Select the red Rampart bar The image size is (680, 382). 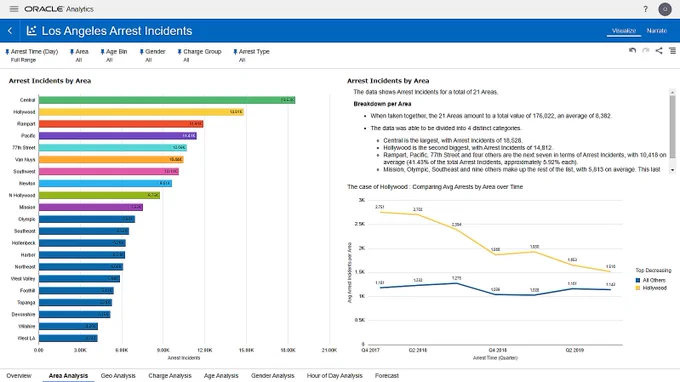pyautogui.click(x=121, y=124)
